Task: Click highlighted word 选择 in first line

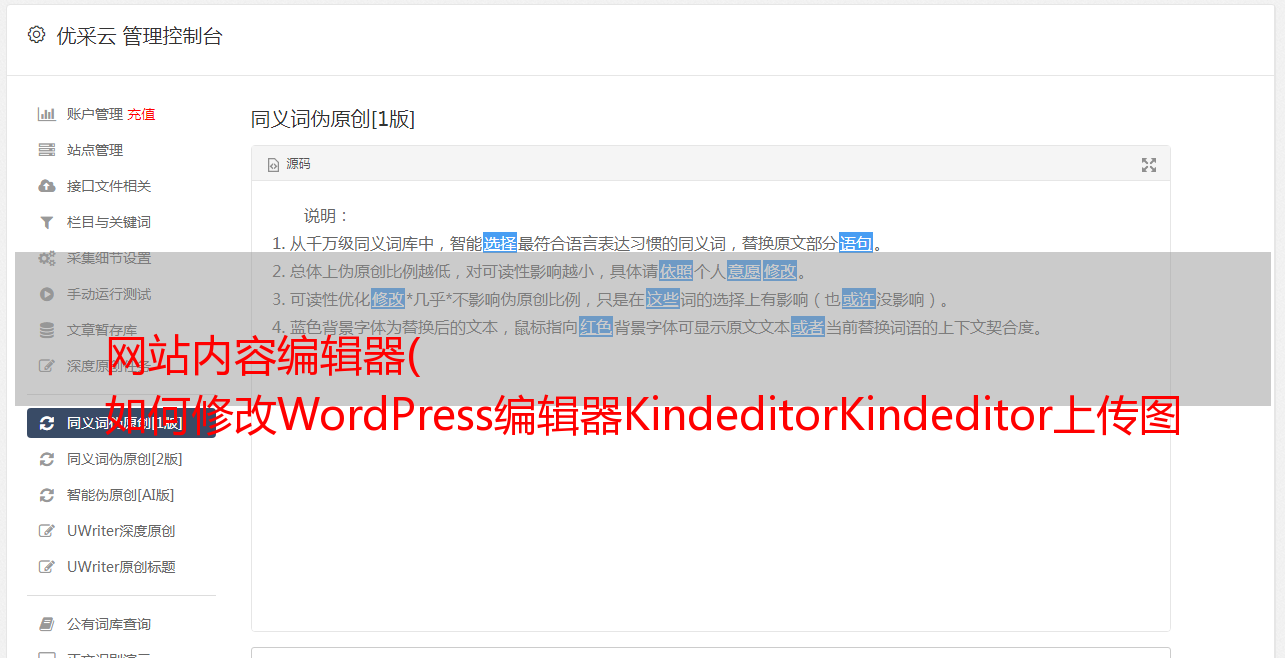Action: click(500, 243)
